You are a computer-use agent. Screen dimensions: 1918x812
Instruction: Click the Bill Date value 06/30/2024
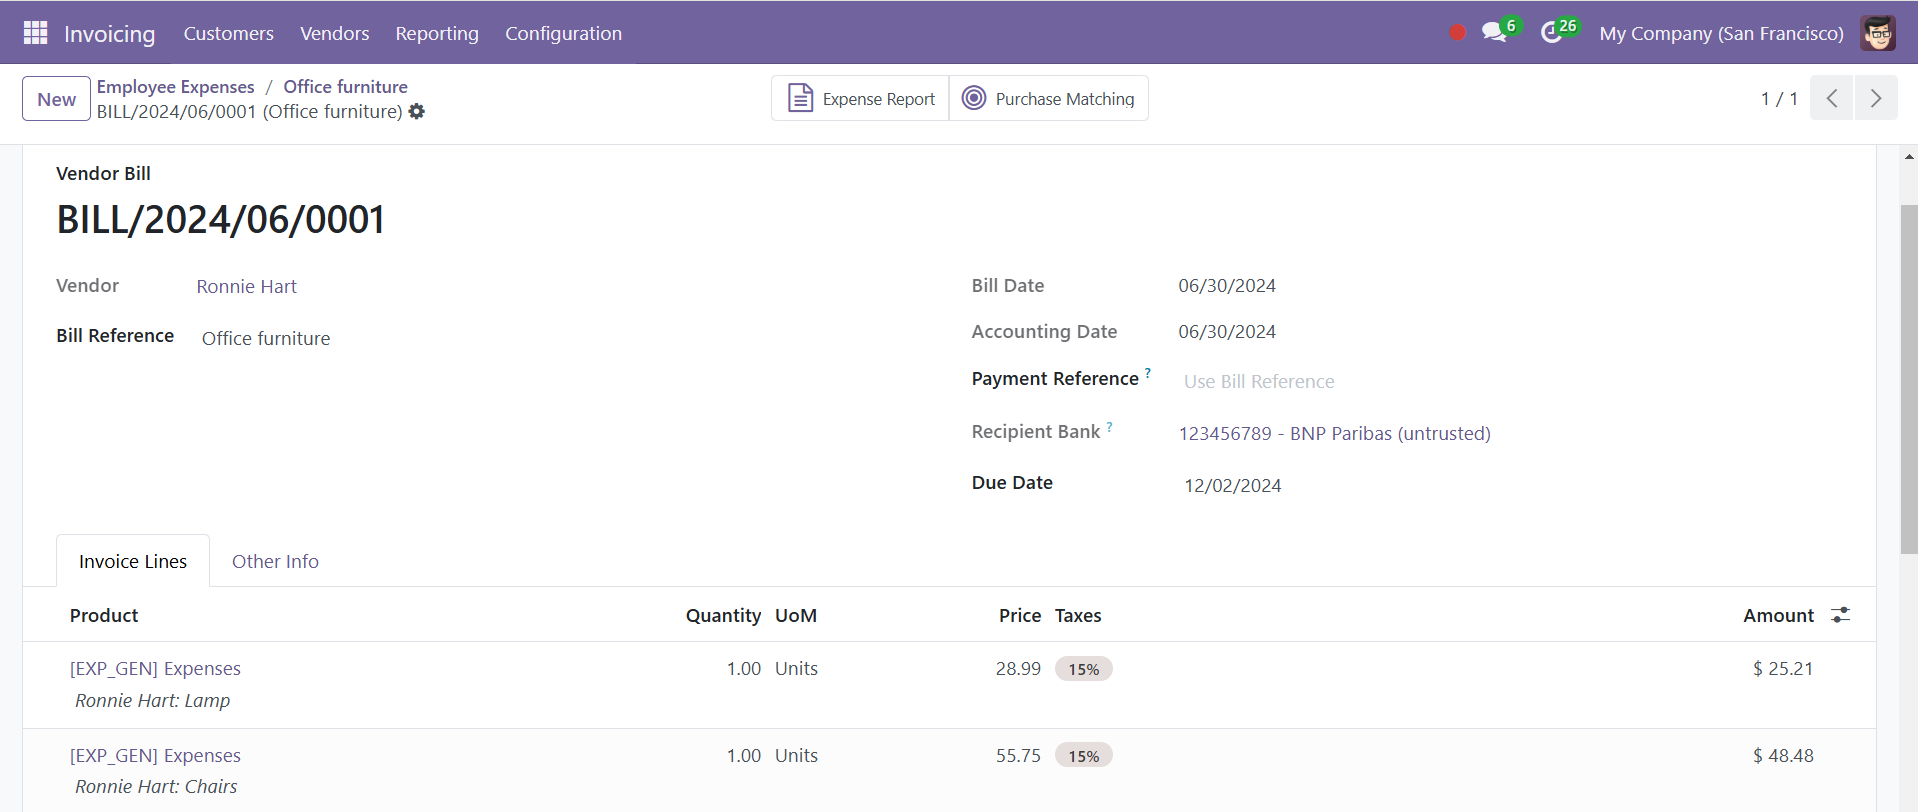point(1227,286)
